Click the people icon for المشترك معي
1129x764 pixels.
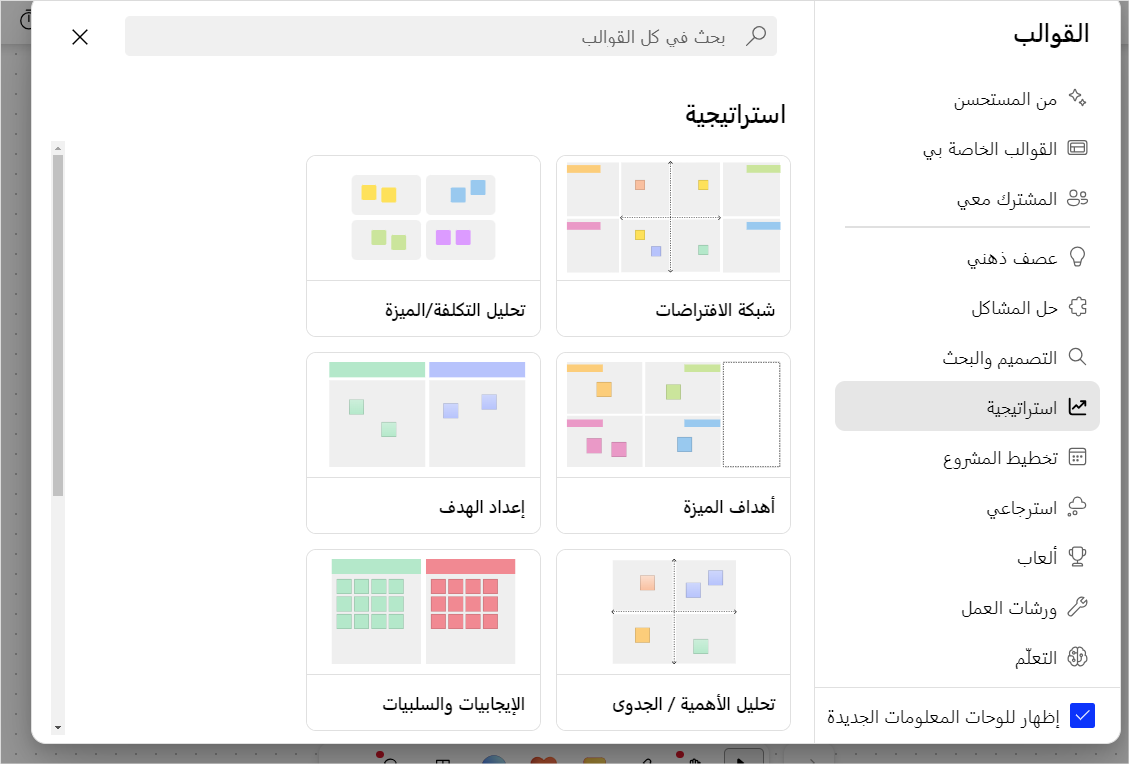tap(1077, 198)
